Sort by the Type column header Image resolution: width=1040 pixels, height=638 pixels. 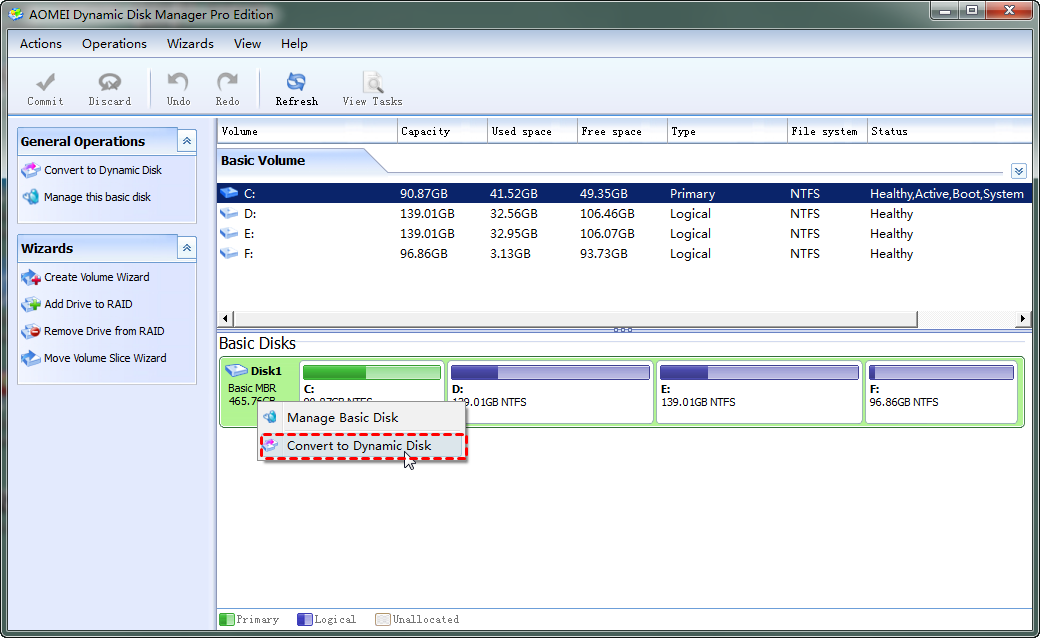pyautogui.click(x=727, y=131)
